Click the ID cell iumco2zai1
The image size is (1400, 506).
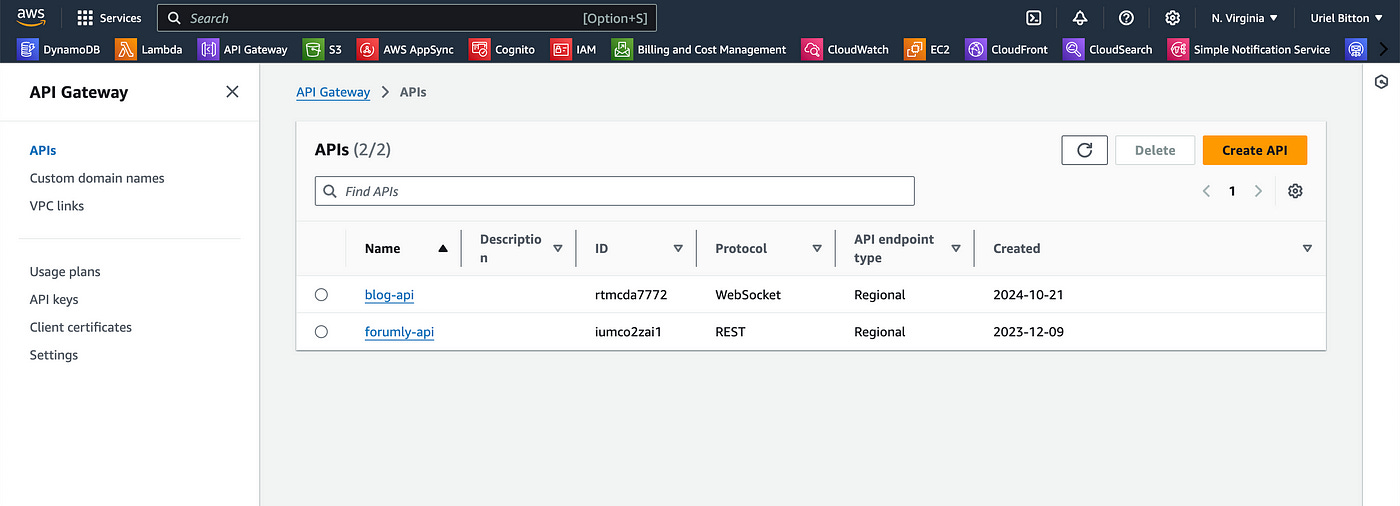(628, 332)
